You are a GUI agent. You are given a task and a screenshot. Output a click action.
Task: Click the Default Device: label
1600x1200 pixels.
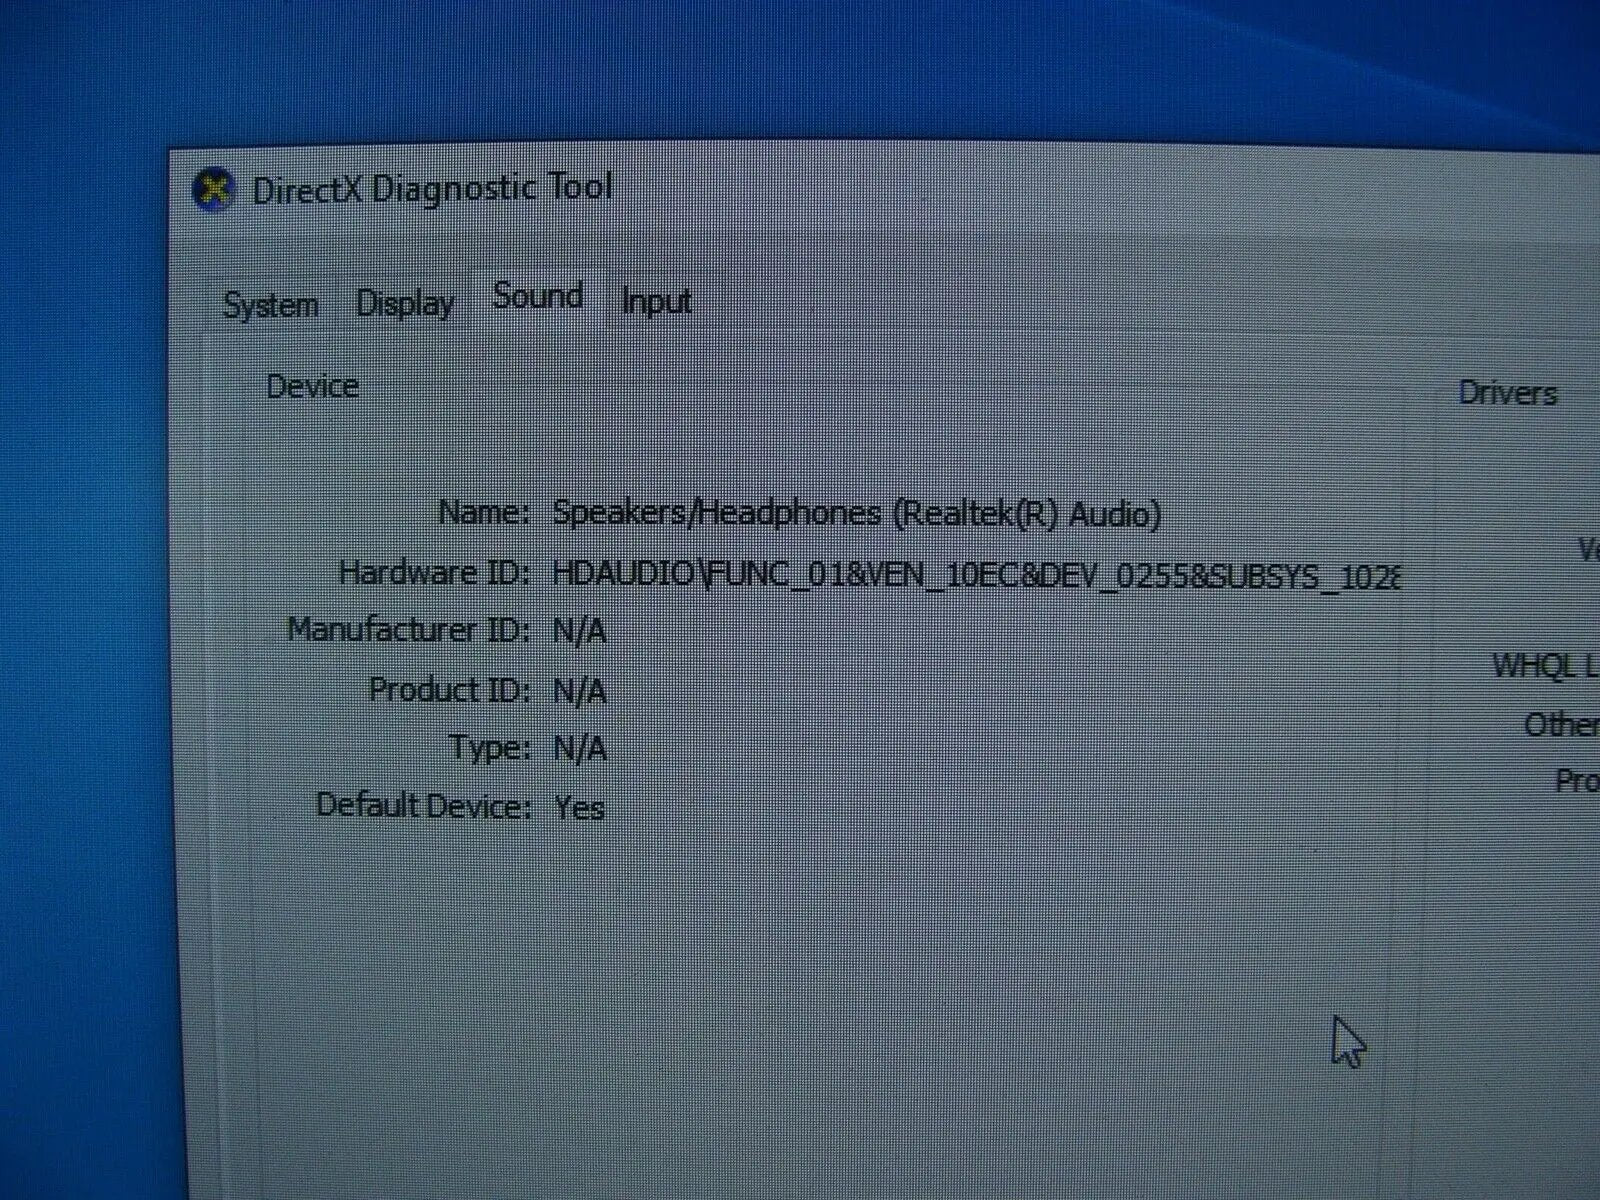[423, 805]
